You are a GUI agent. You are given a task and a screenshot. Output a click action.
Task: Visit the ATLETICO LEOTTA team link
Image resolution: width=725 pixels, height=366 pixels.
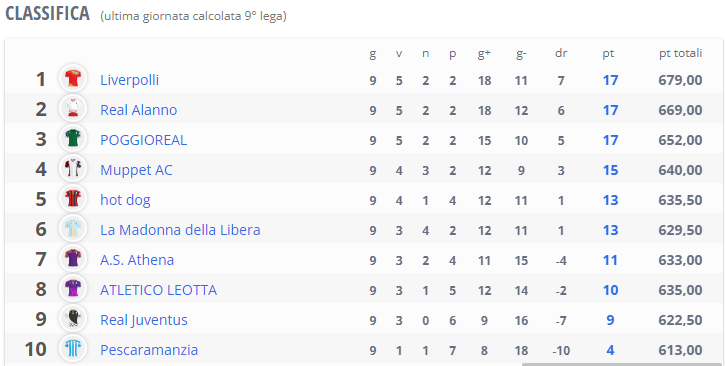[x=159, y=290]
